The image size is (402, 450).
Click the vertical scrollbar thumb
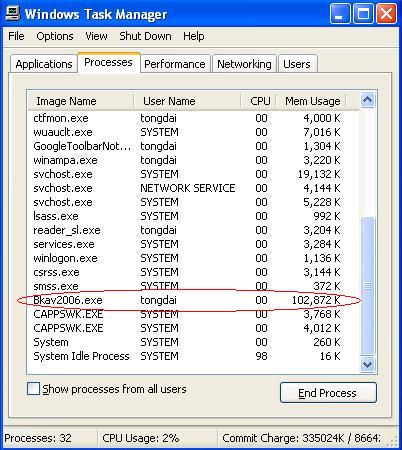pos(368,286)
